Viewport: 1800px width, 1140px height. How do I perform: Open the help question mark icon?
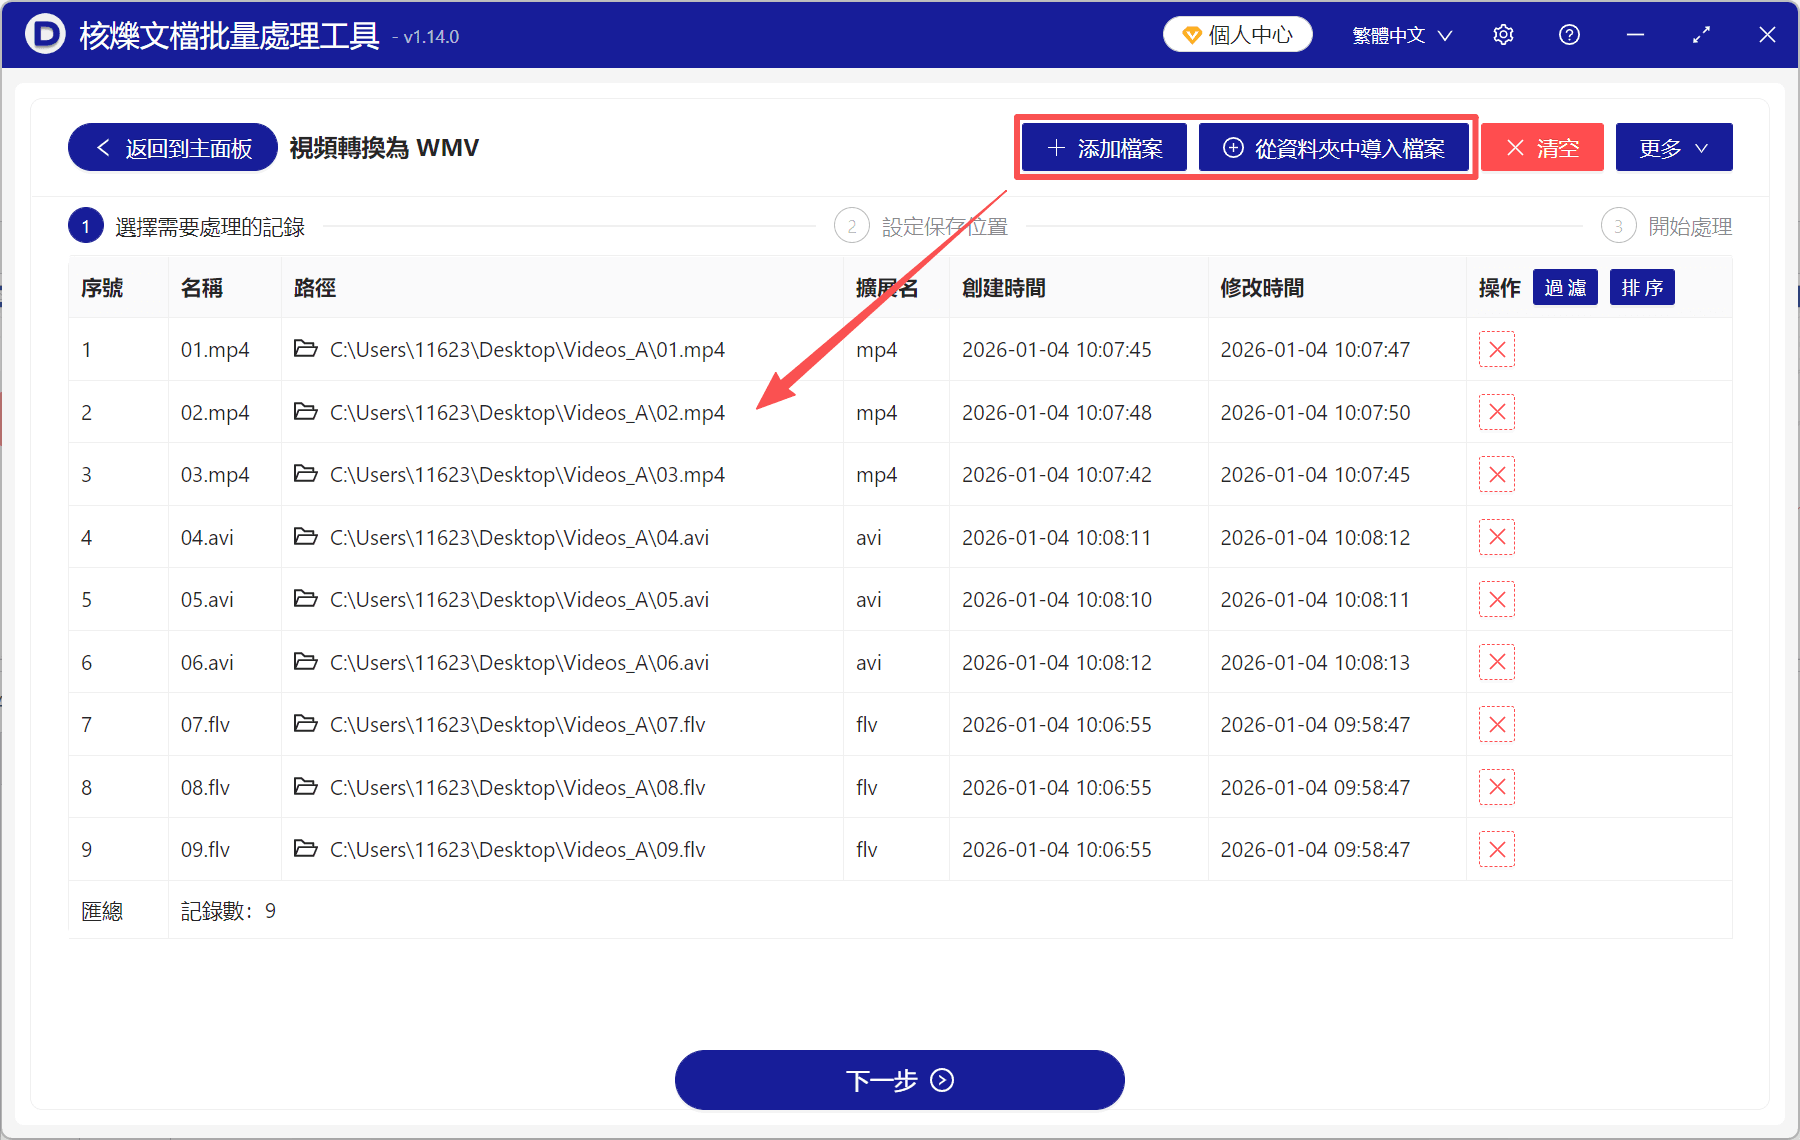(x=1569, y=35)
